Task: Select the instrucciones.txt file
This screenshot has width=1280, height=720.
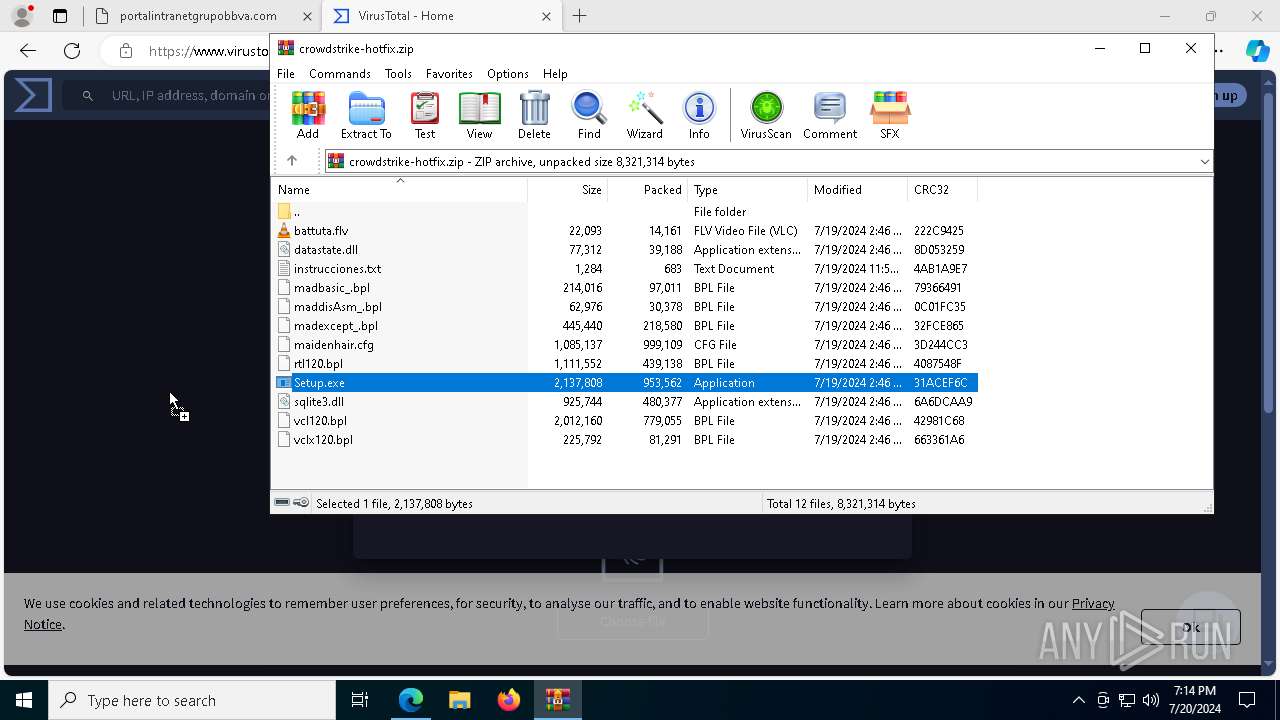Action: (626, 269)
